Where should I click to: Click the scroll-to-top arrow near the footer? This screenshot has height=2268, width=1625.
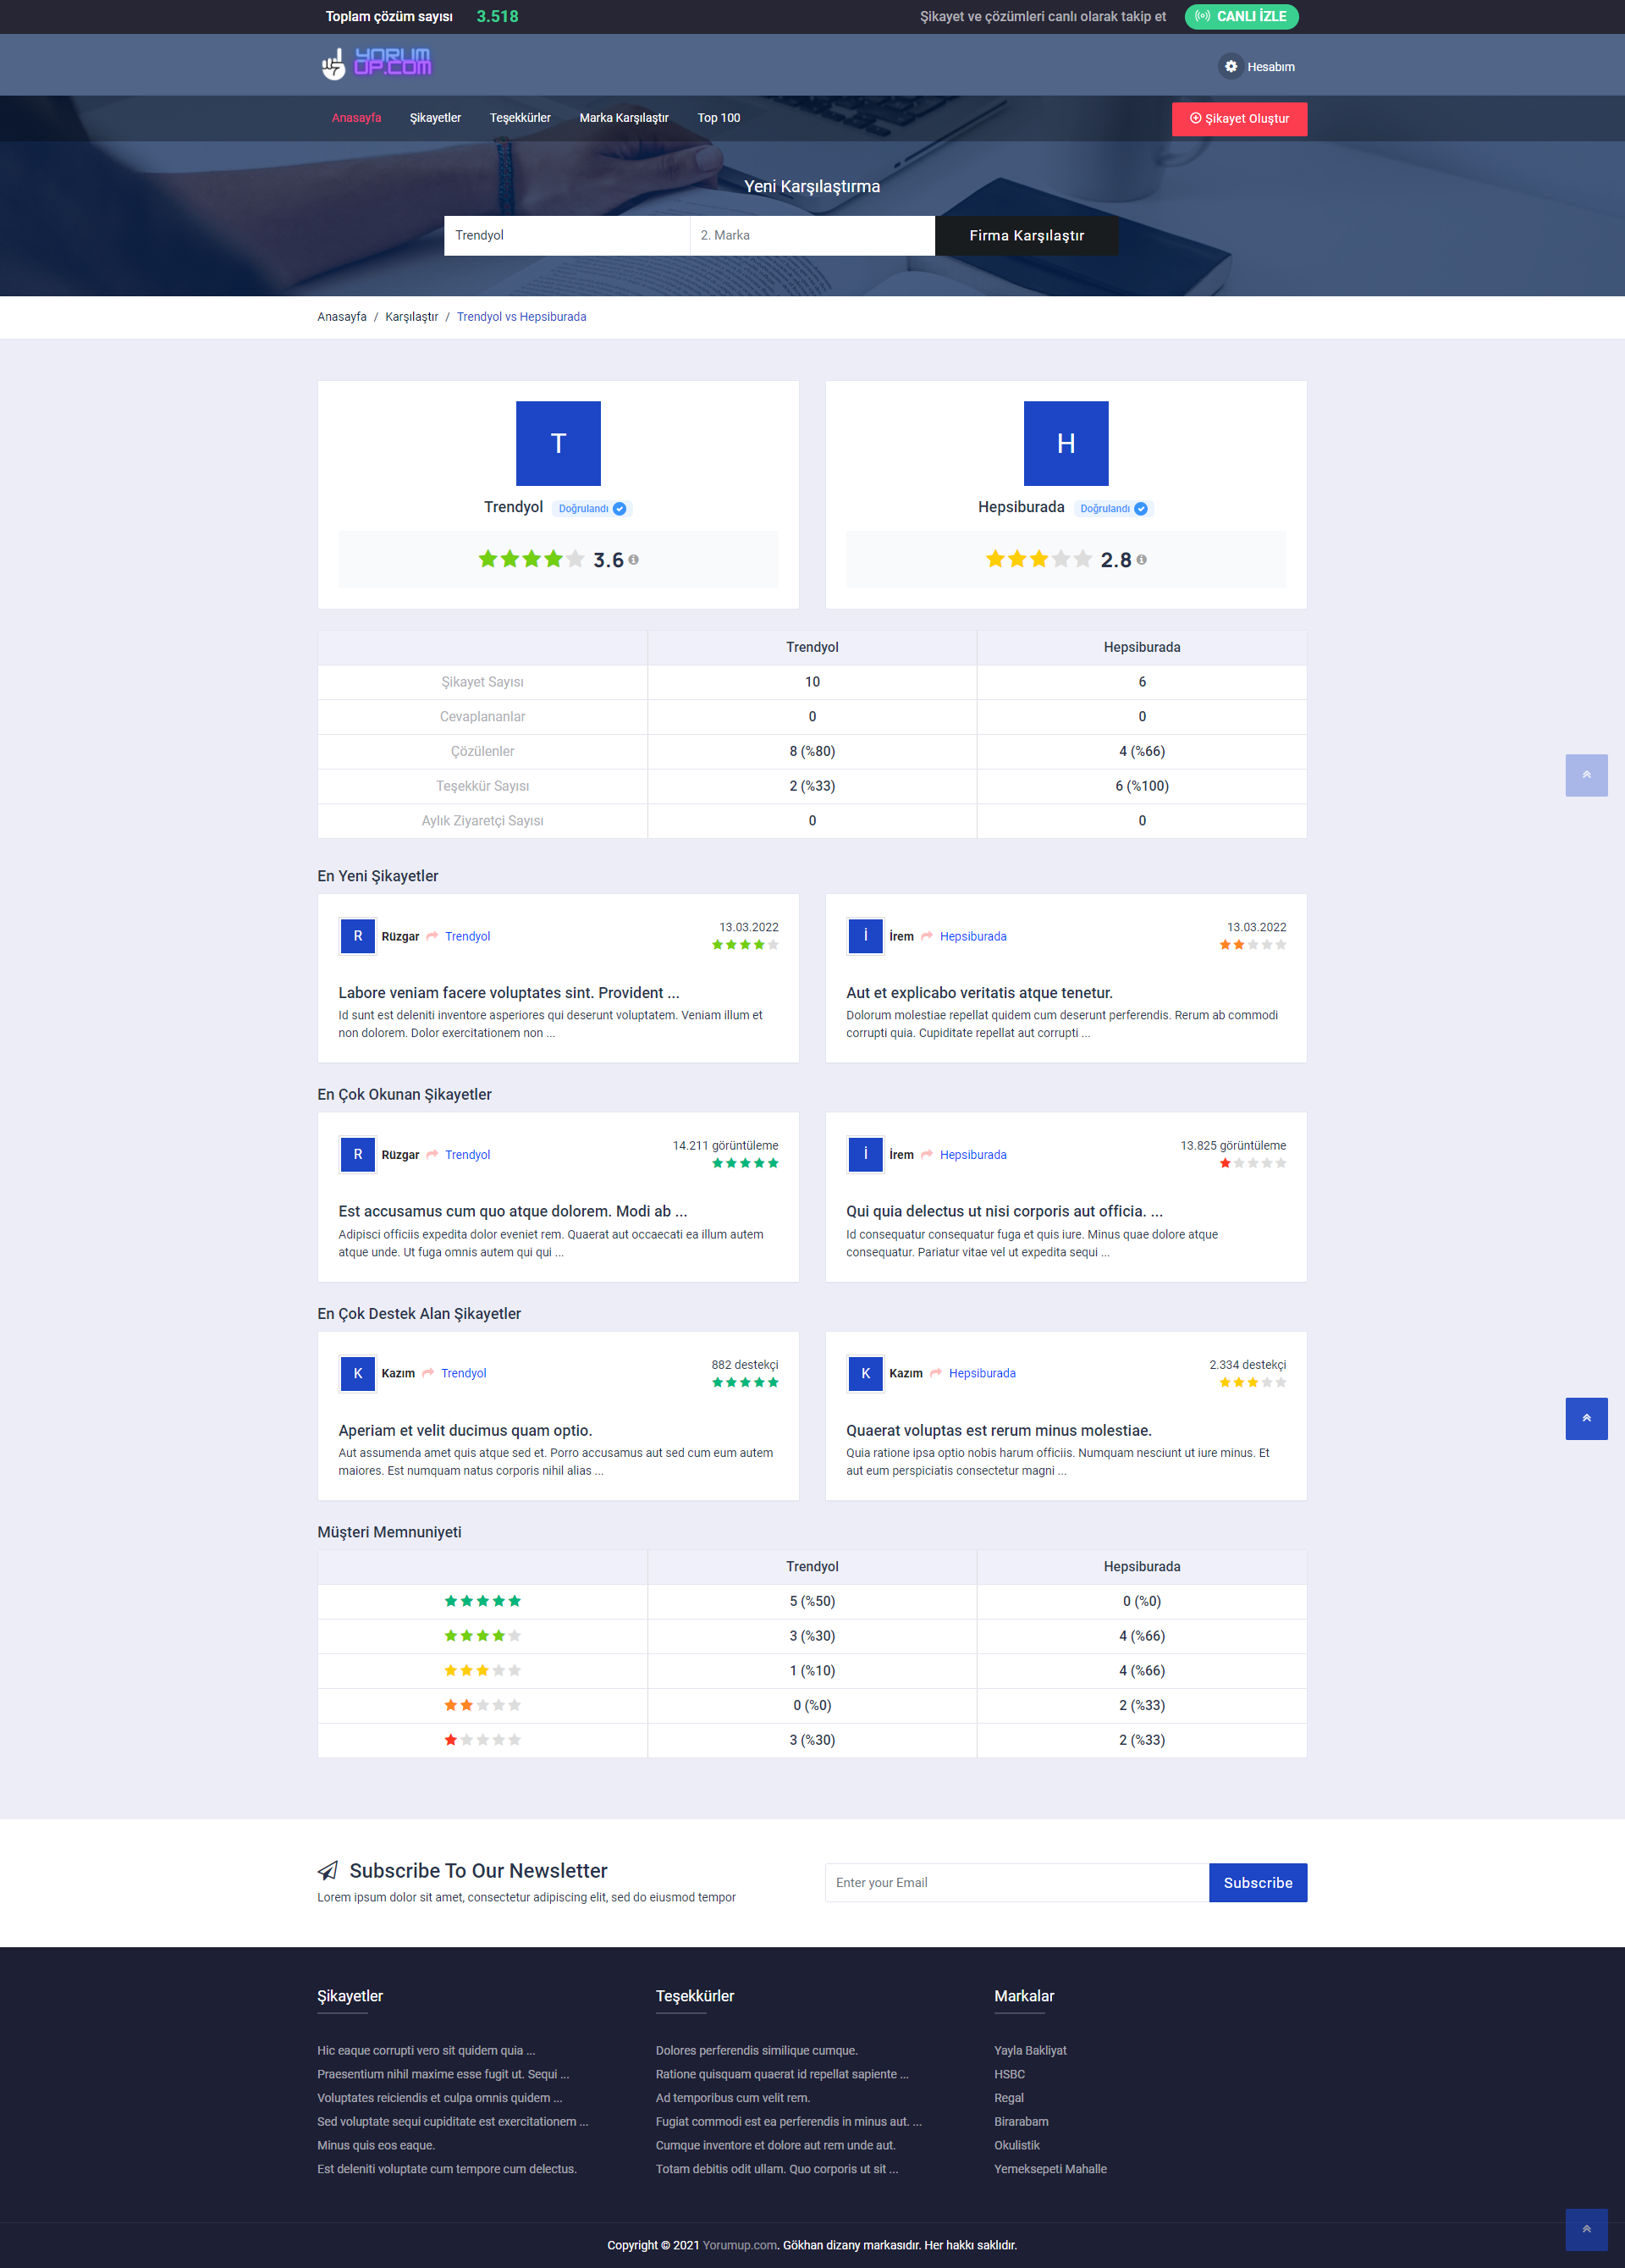click(1586, 2229)
